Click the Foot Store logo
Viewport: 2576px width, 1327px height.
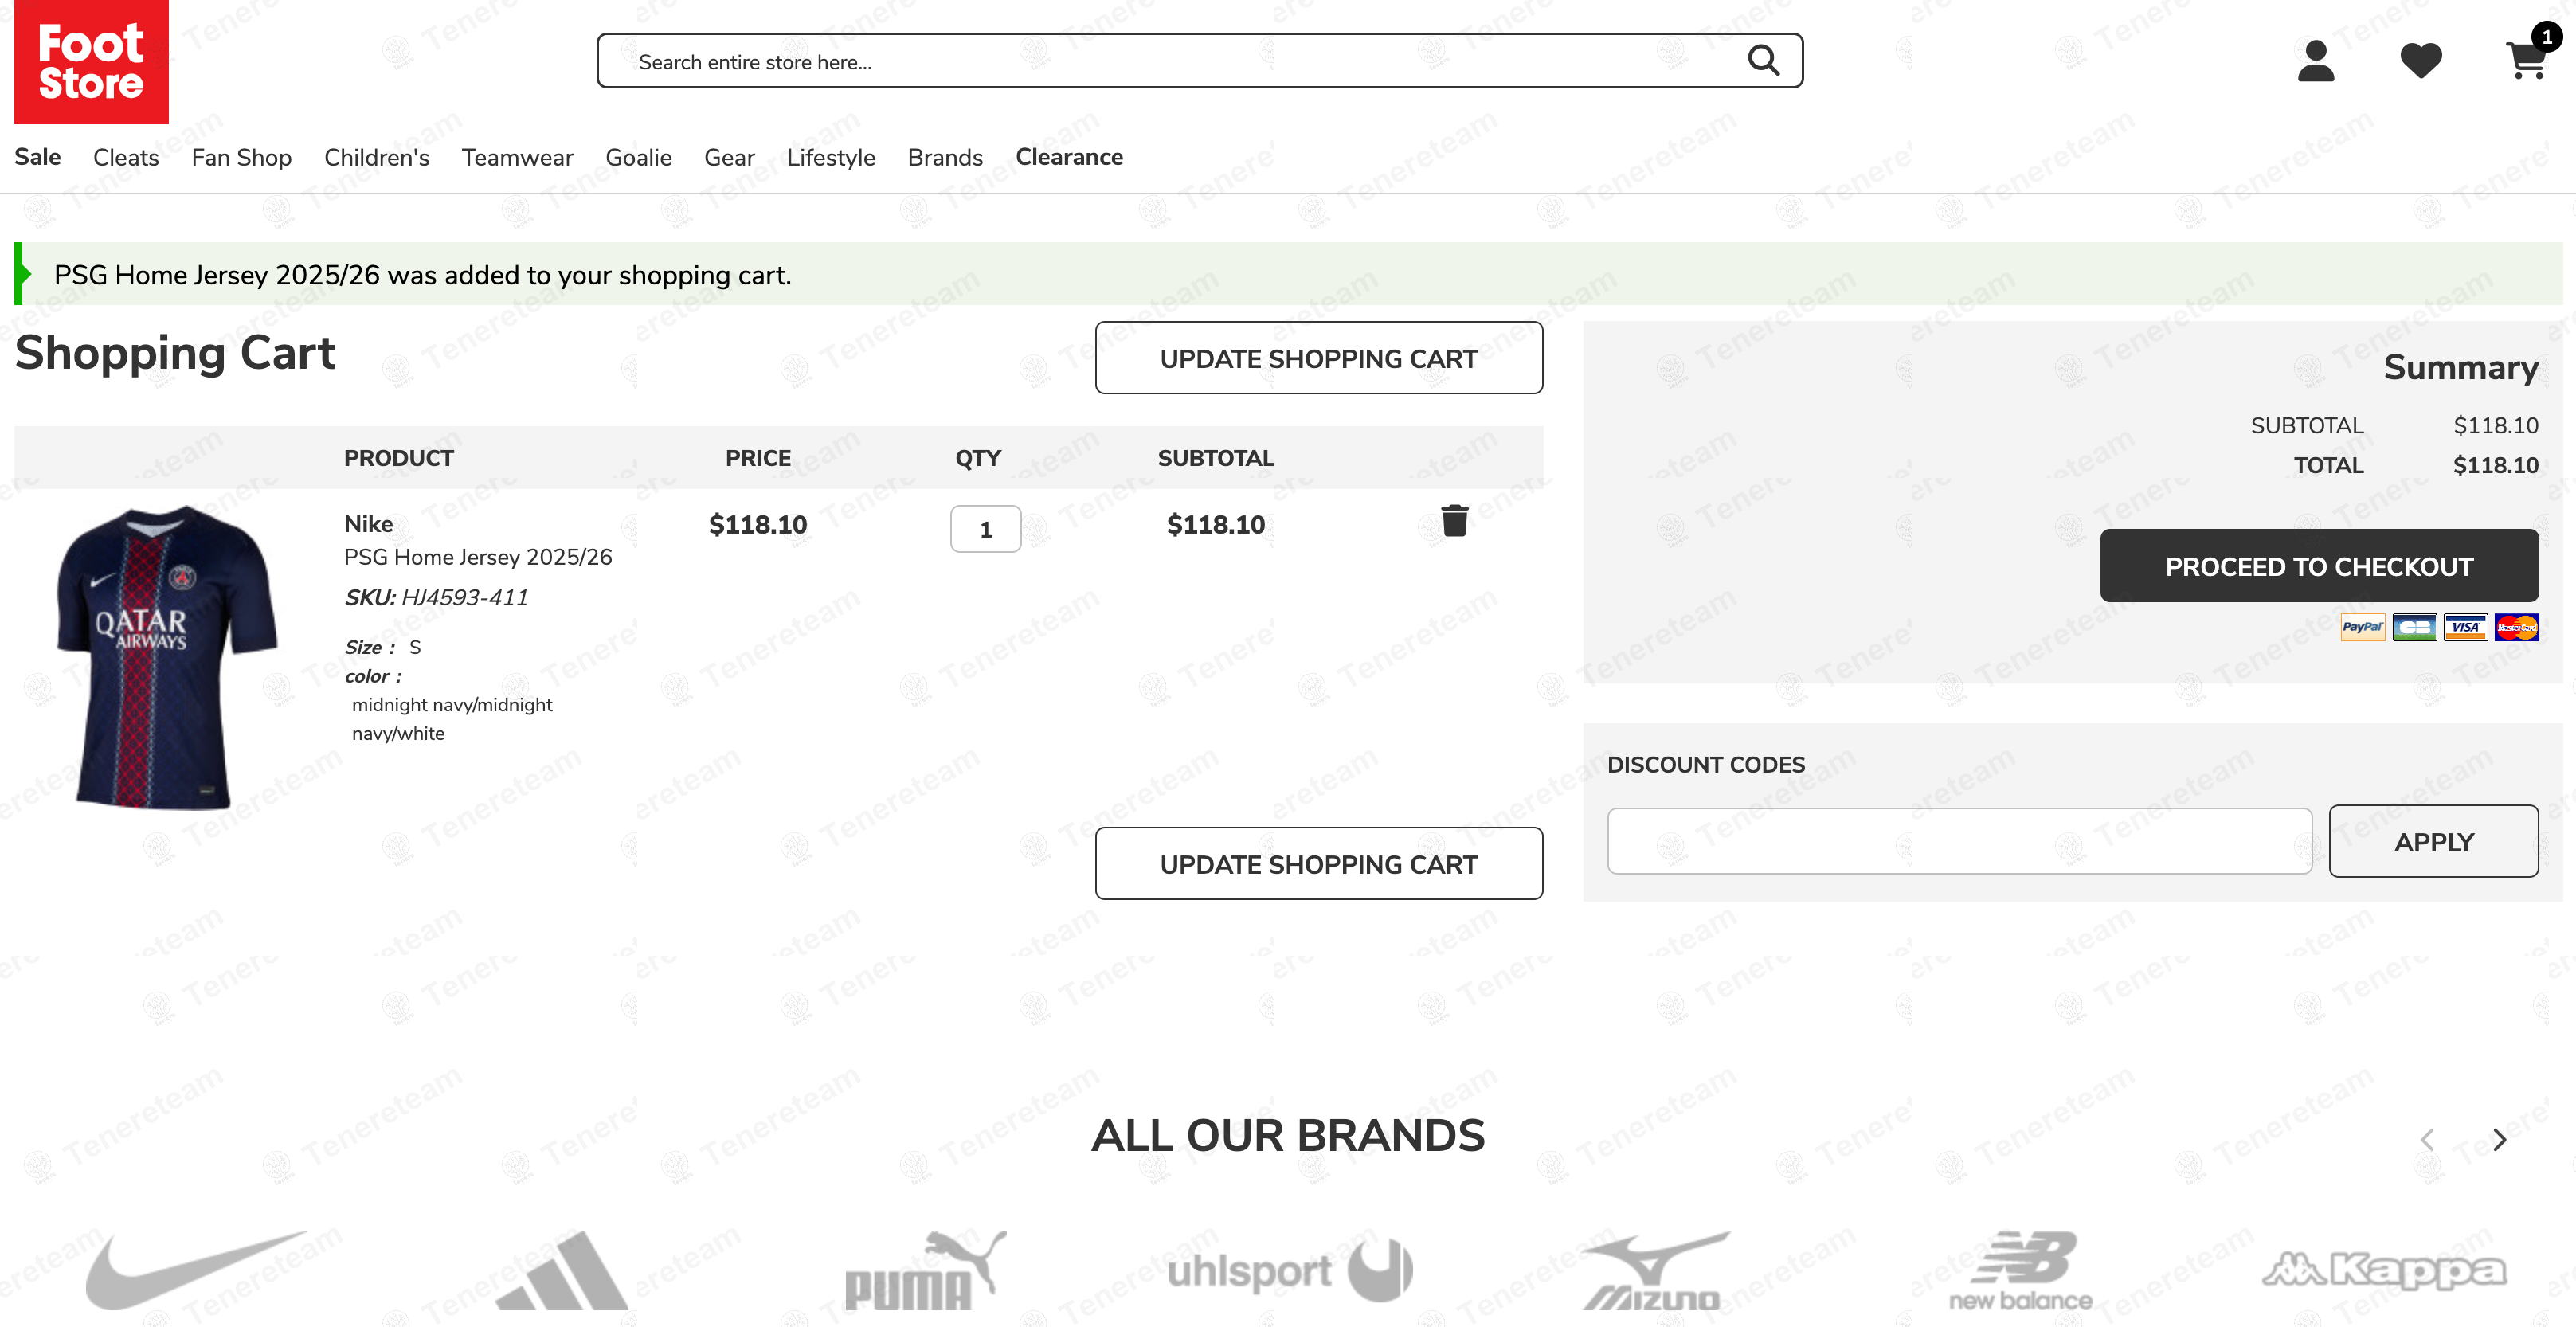click(91, 62)
